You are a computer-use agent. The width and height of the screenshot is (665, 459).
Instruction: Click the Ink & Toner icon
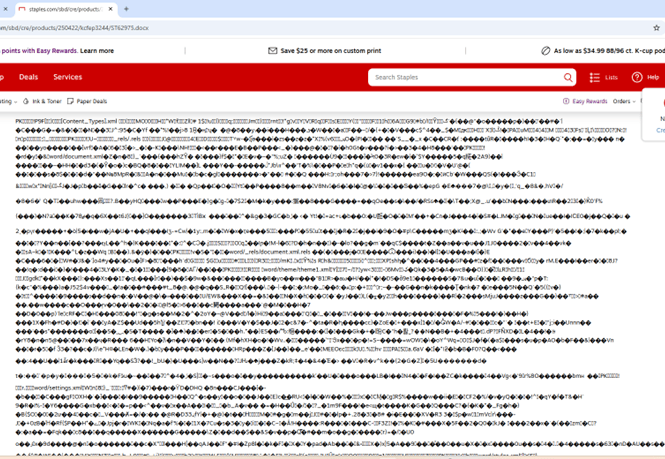[x=26, y=101]
